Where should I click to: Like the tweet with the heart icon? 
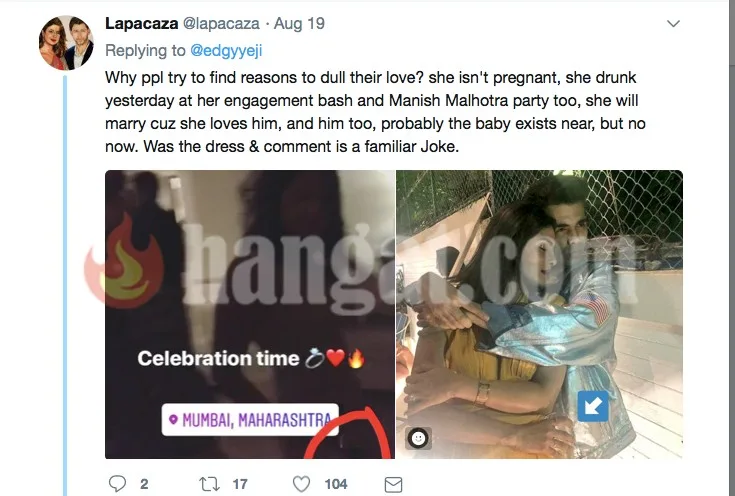301,483
